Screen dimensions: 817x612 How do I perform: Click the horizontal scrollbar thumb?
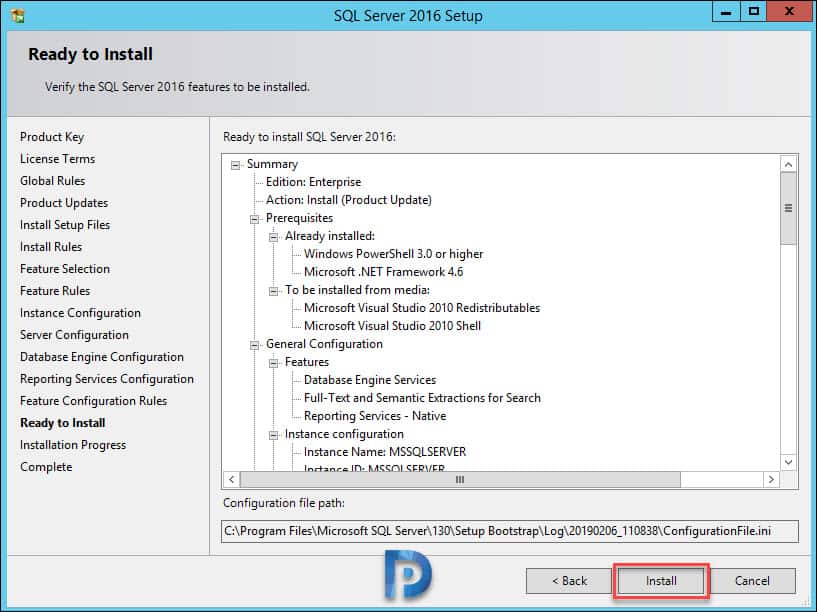(x=460, y=479)
